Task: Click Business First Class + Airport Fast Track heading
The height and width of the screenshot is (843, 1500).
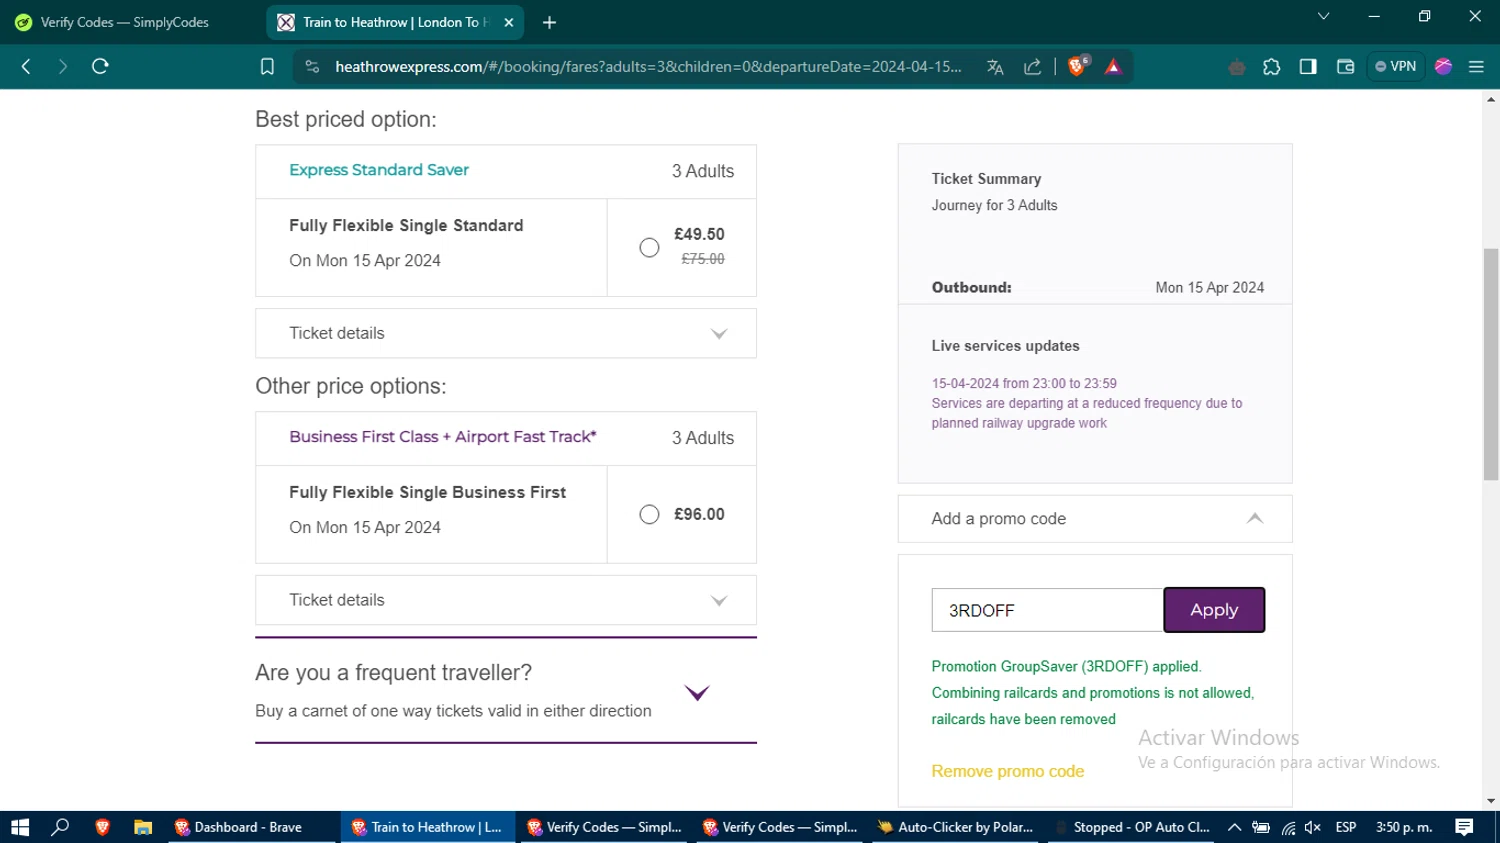Action: point(443,437)
